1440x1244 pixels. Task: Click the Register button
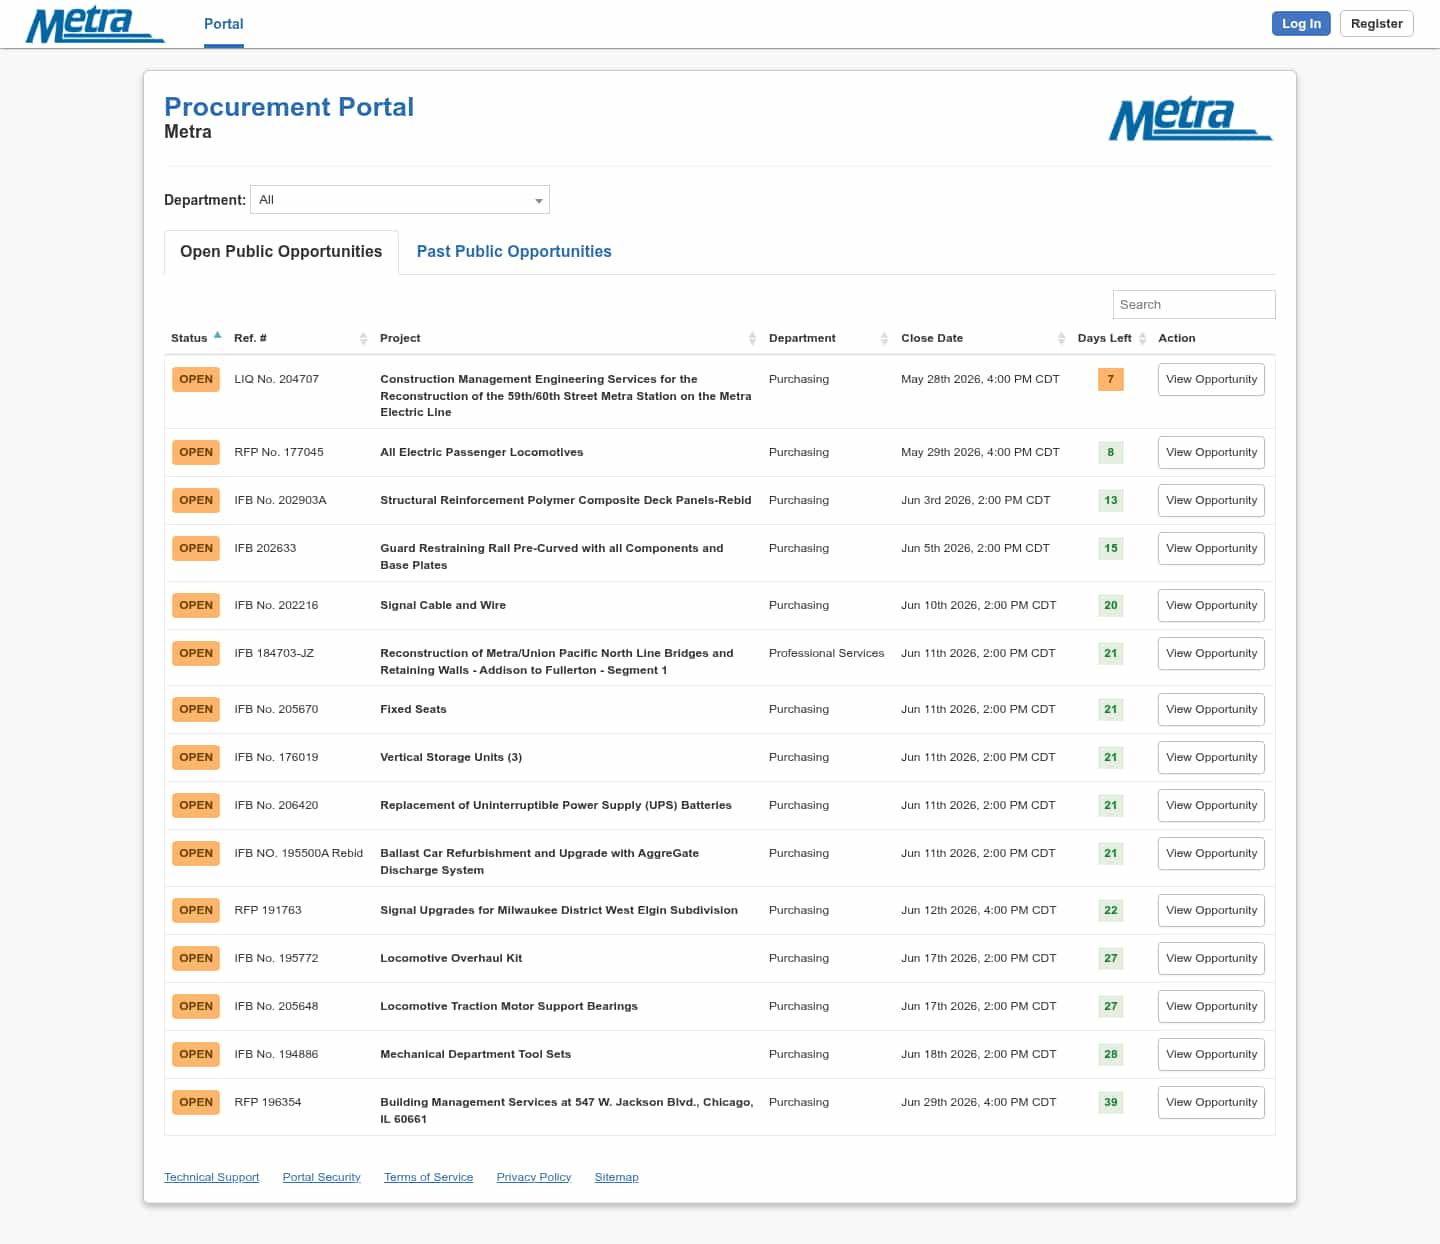tap(1377, 24)
